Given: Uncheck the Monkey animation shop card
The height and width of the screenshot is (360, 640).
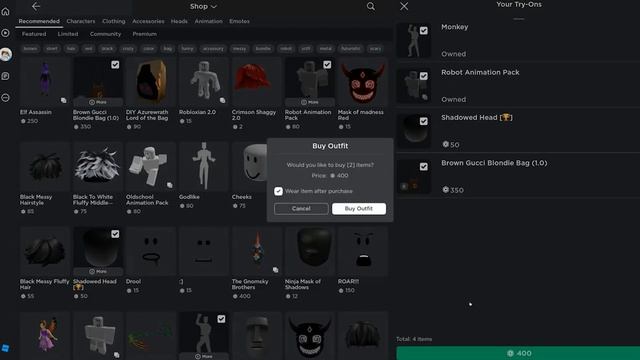Looking at the screenshot, I should coord(221,319).
